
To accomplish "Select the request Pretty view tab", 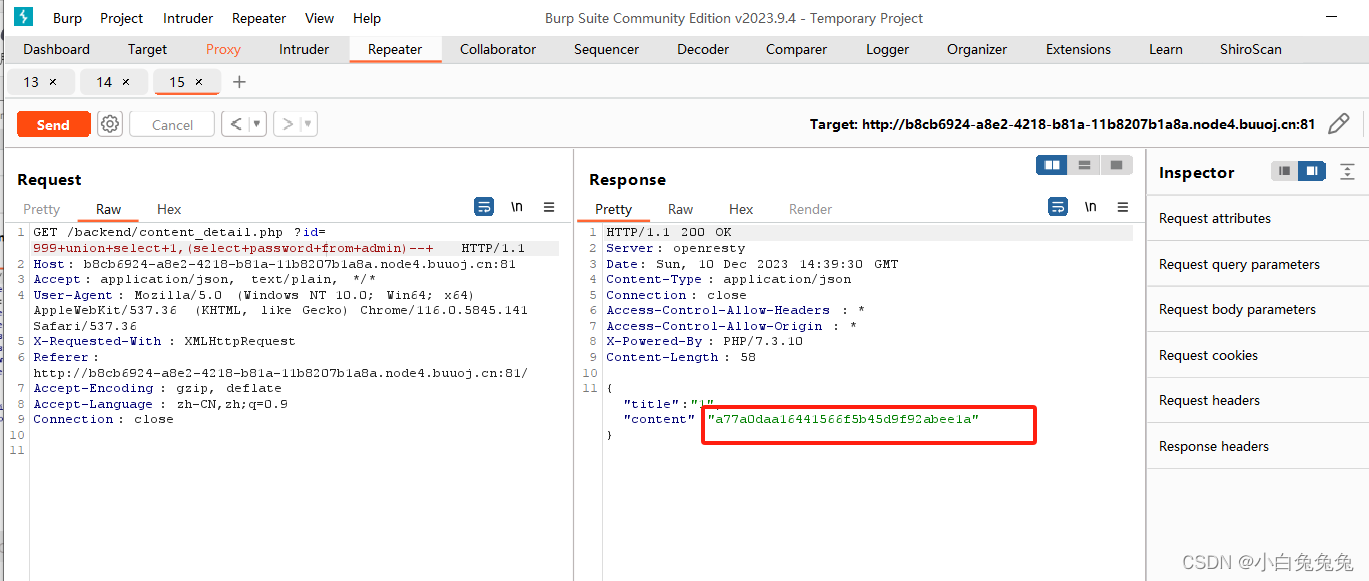I will coord(42,209).
